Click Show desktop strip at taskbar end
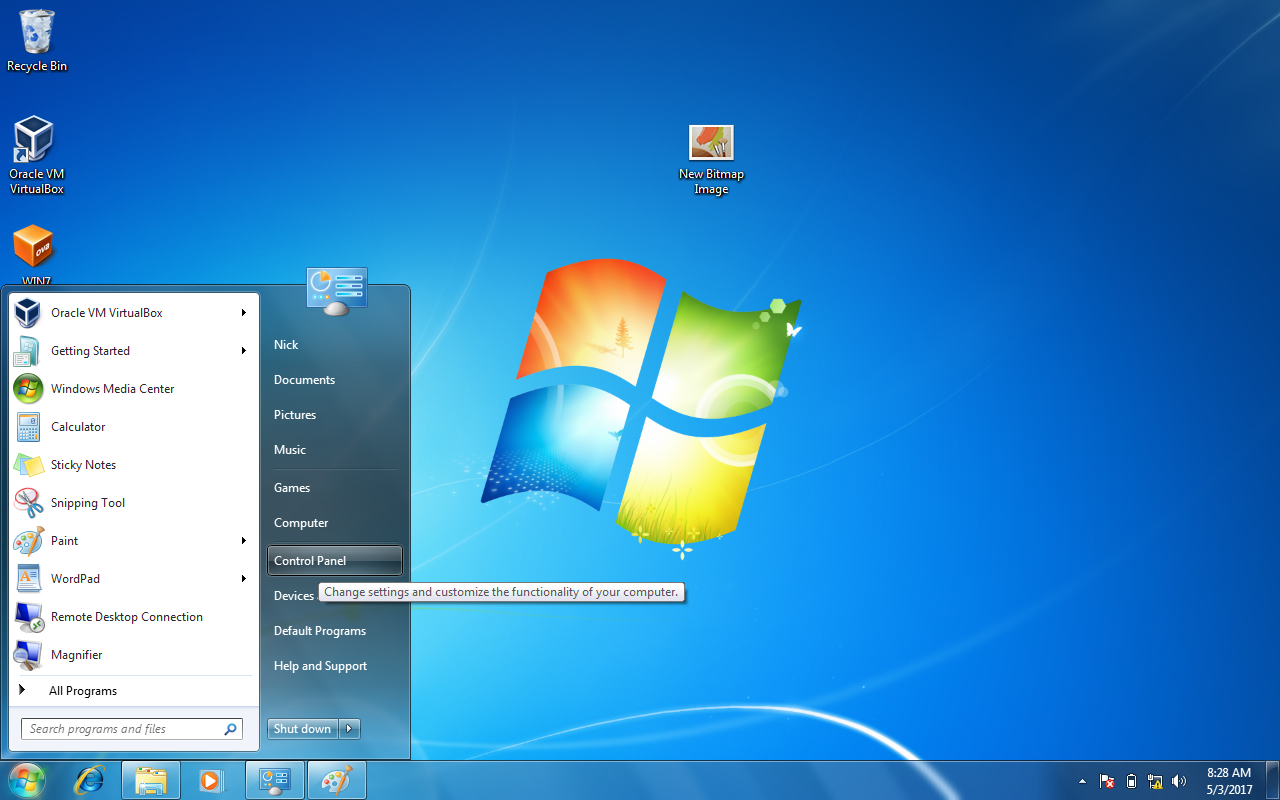This screenshot has width=1280, height=800. click(1272, 780)
